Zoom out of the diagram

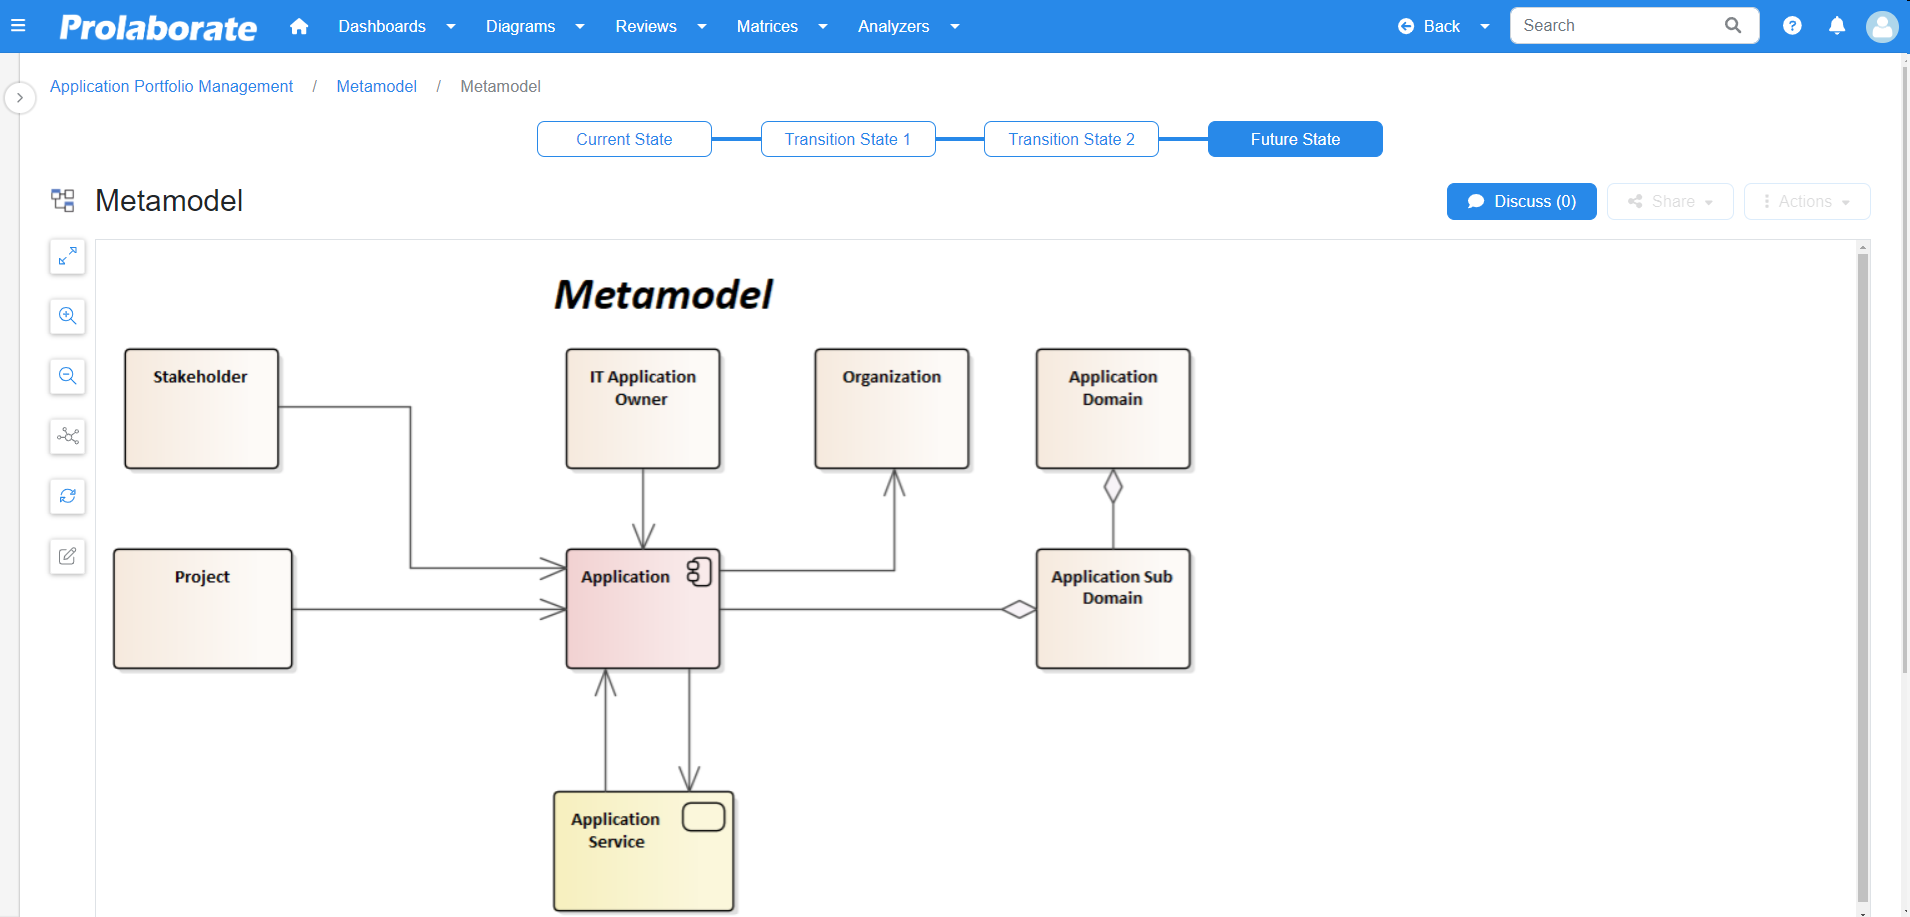click(x=67, y=377)
